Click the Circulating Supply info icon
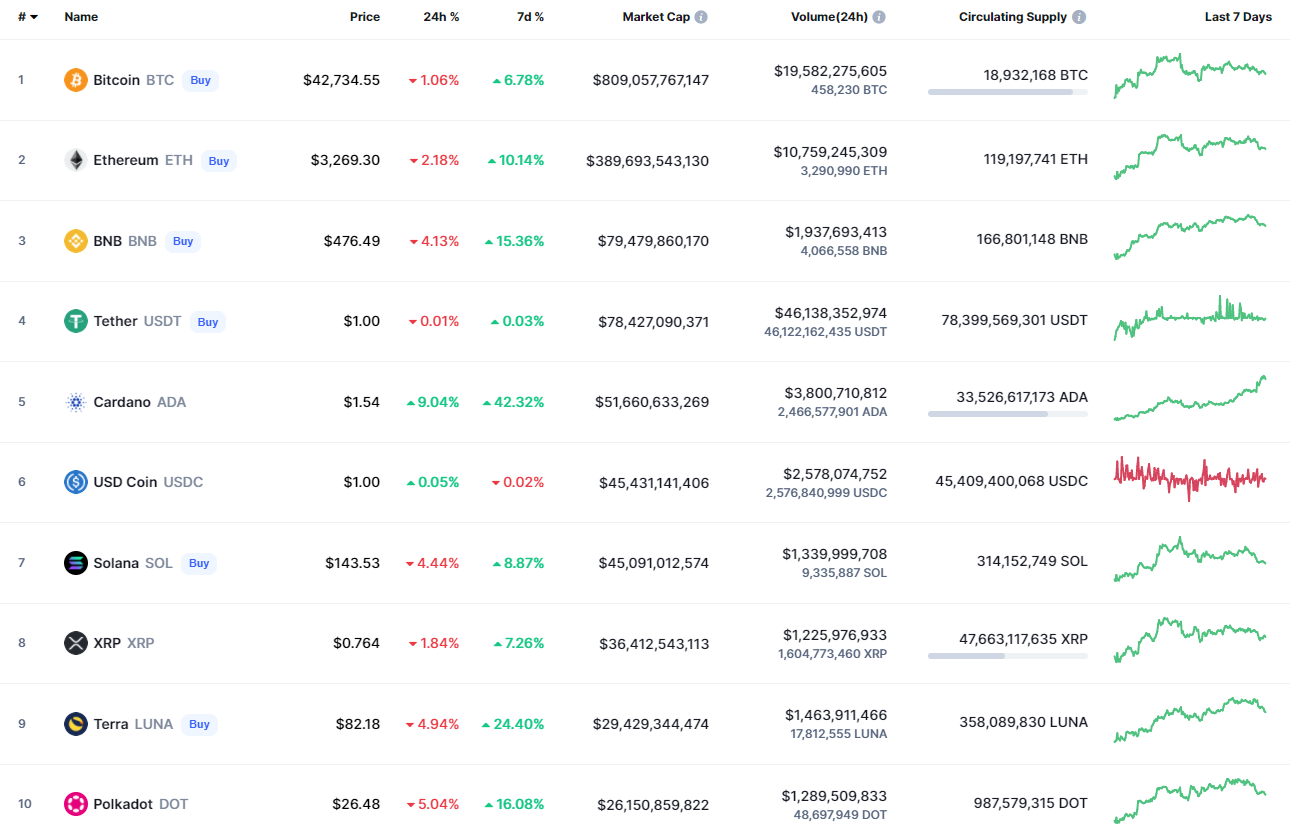 pos(1079,17)
